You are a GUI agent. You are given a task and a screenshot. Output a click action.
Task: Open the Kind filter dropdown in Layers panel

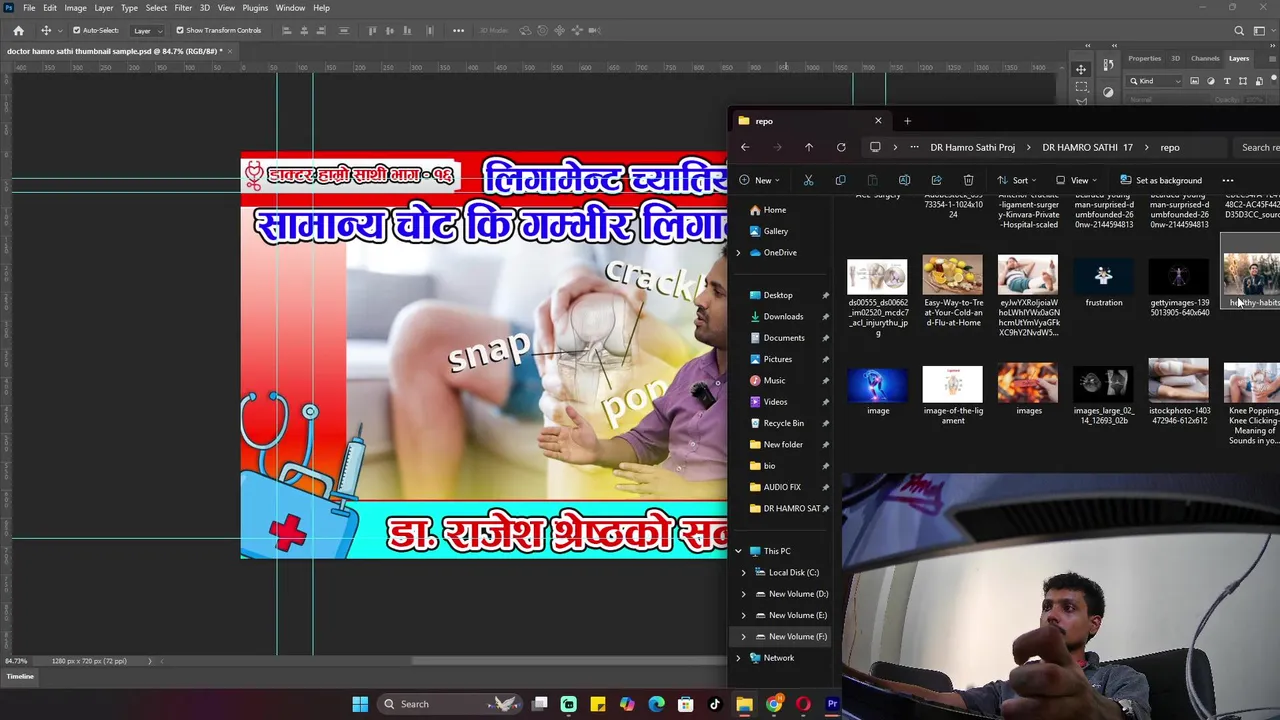click(1155, 81)
